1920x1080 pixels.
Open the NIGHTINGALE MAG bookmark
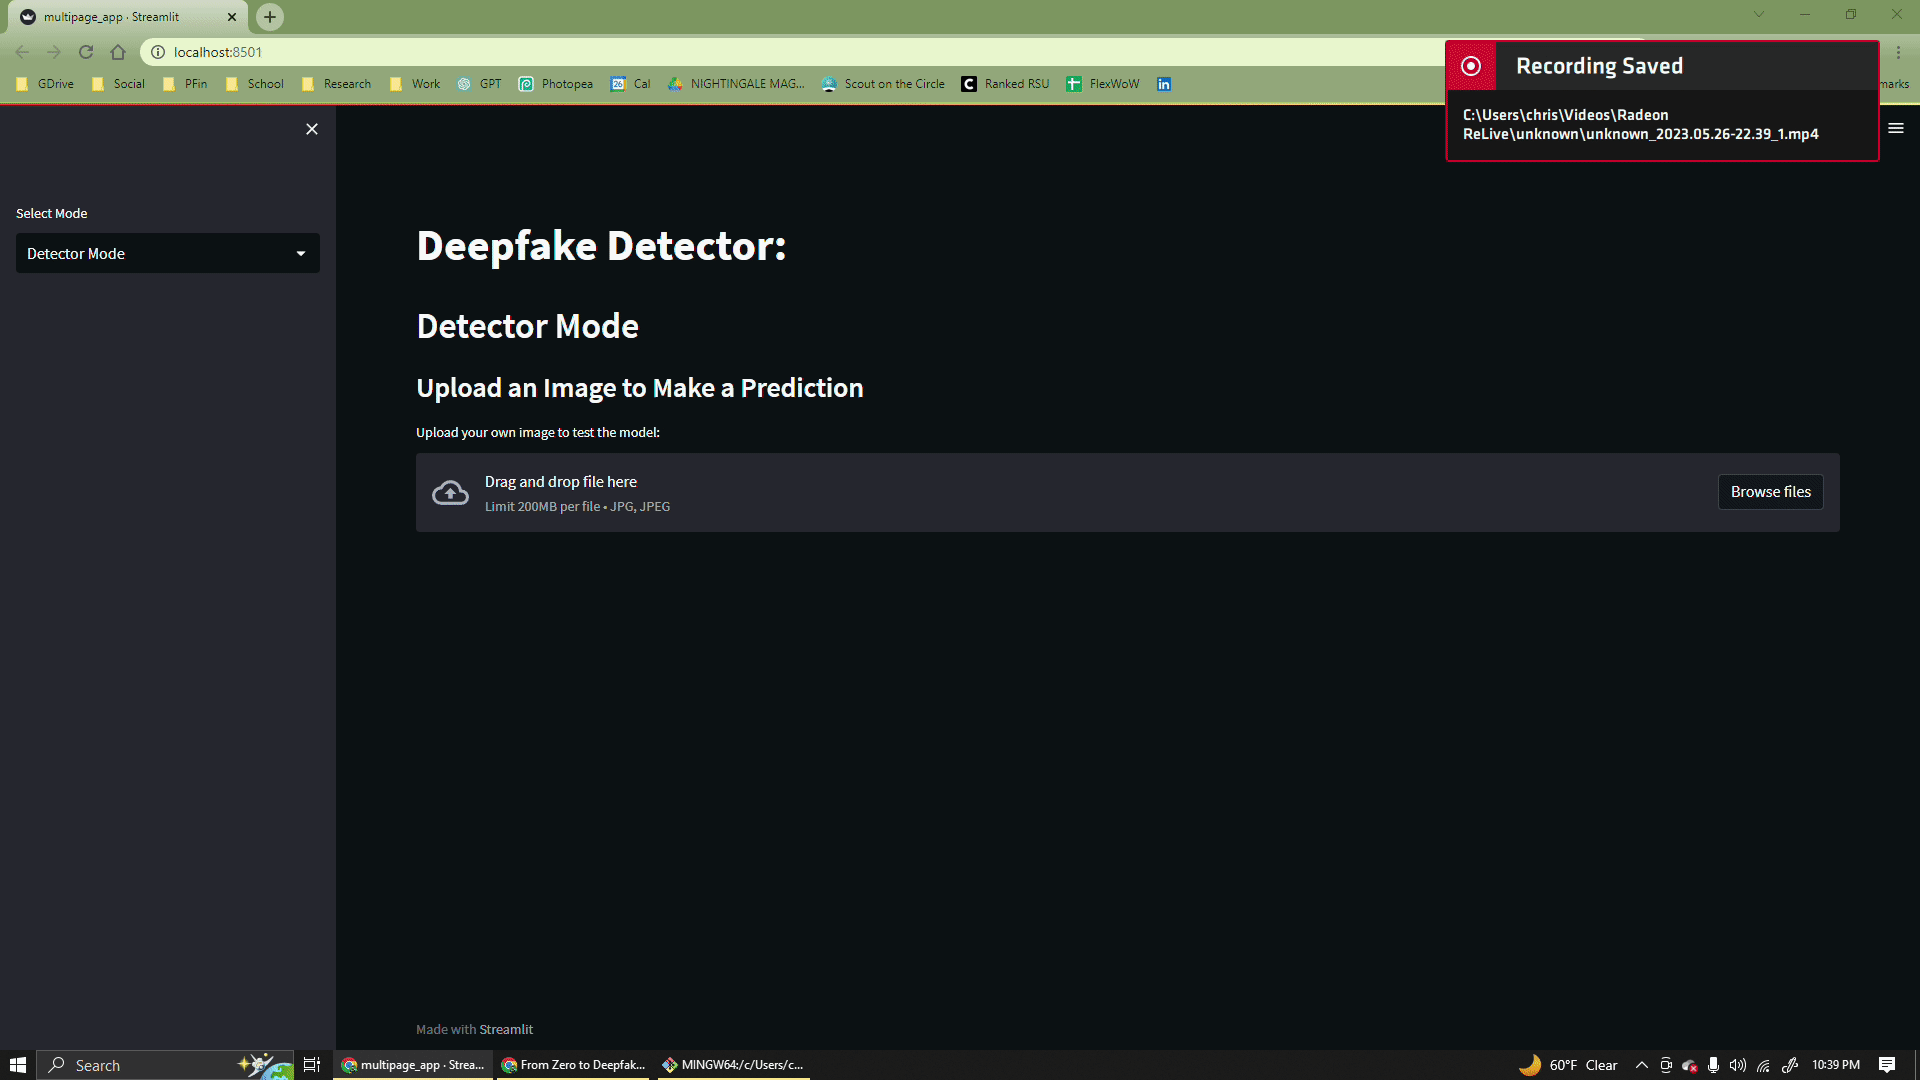tap(736, 84)
